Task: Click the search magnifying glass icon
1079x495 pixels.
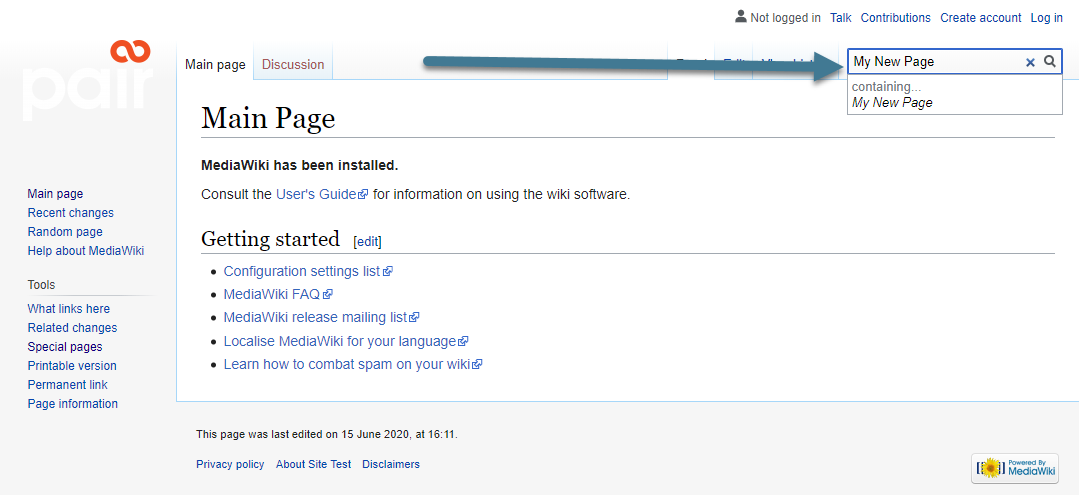Action: pyautogui.click(x=1049, y=62)
